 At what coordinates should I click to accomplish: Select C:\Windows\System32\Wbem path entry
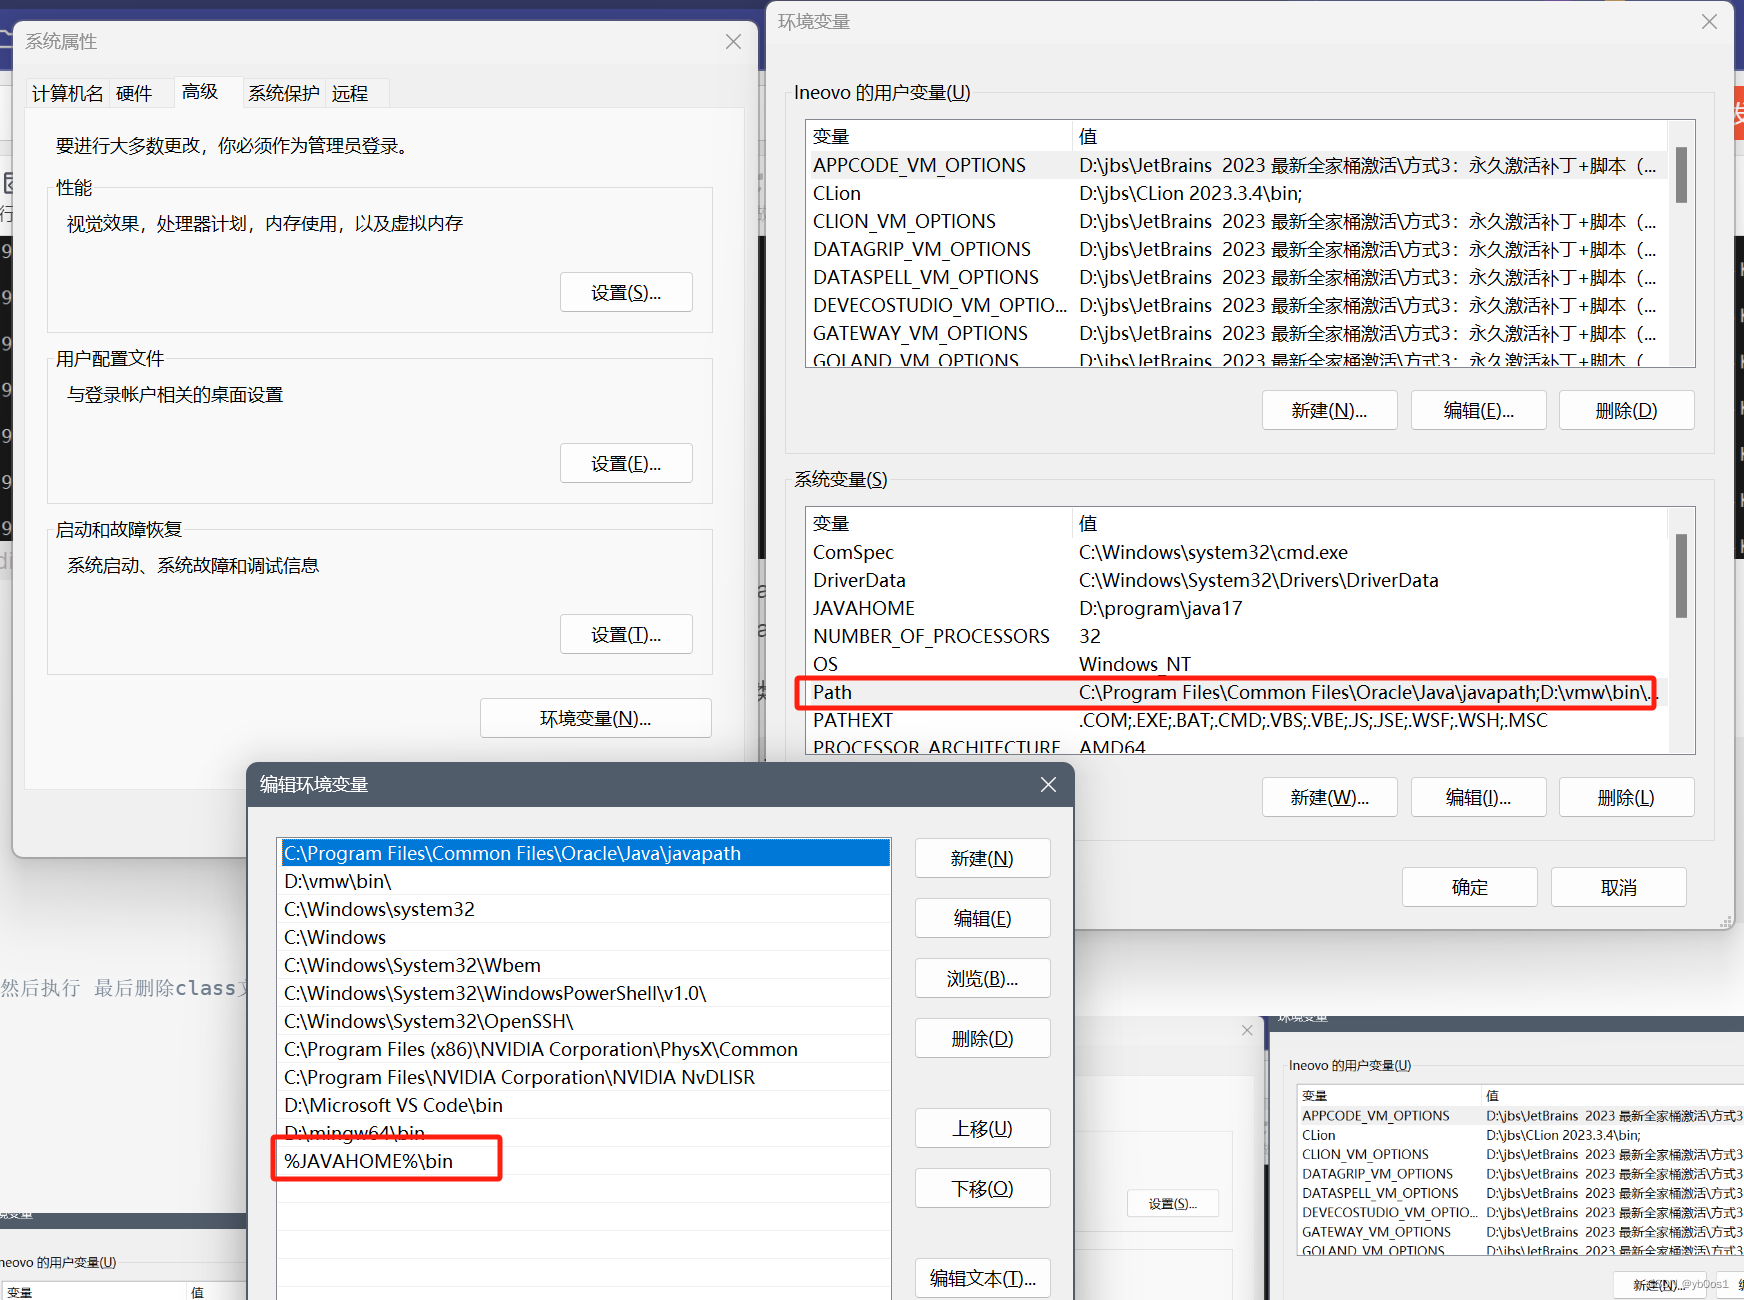pos(585,965)
